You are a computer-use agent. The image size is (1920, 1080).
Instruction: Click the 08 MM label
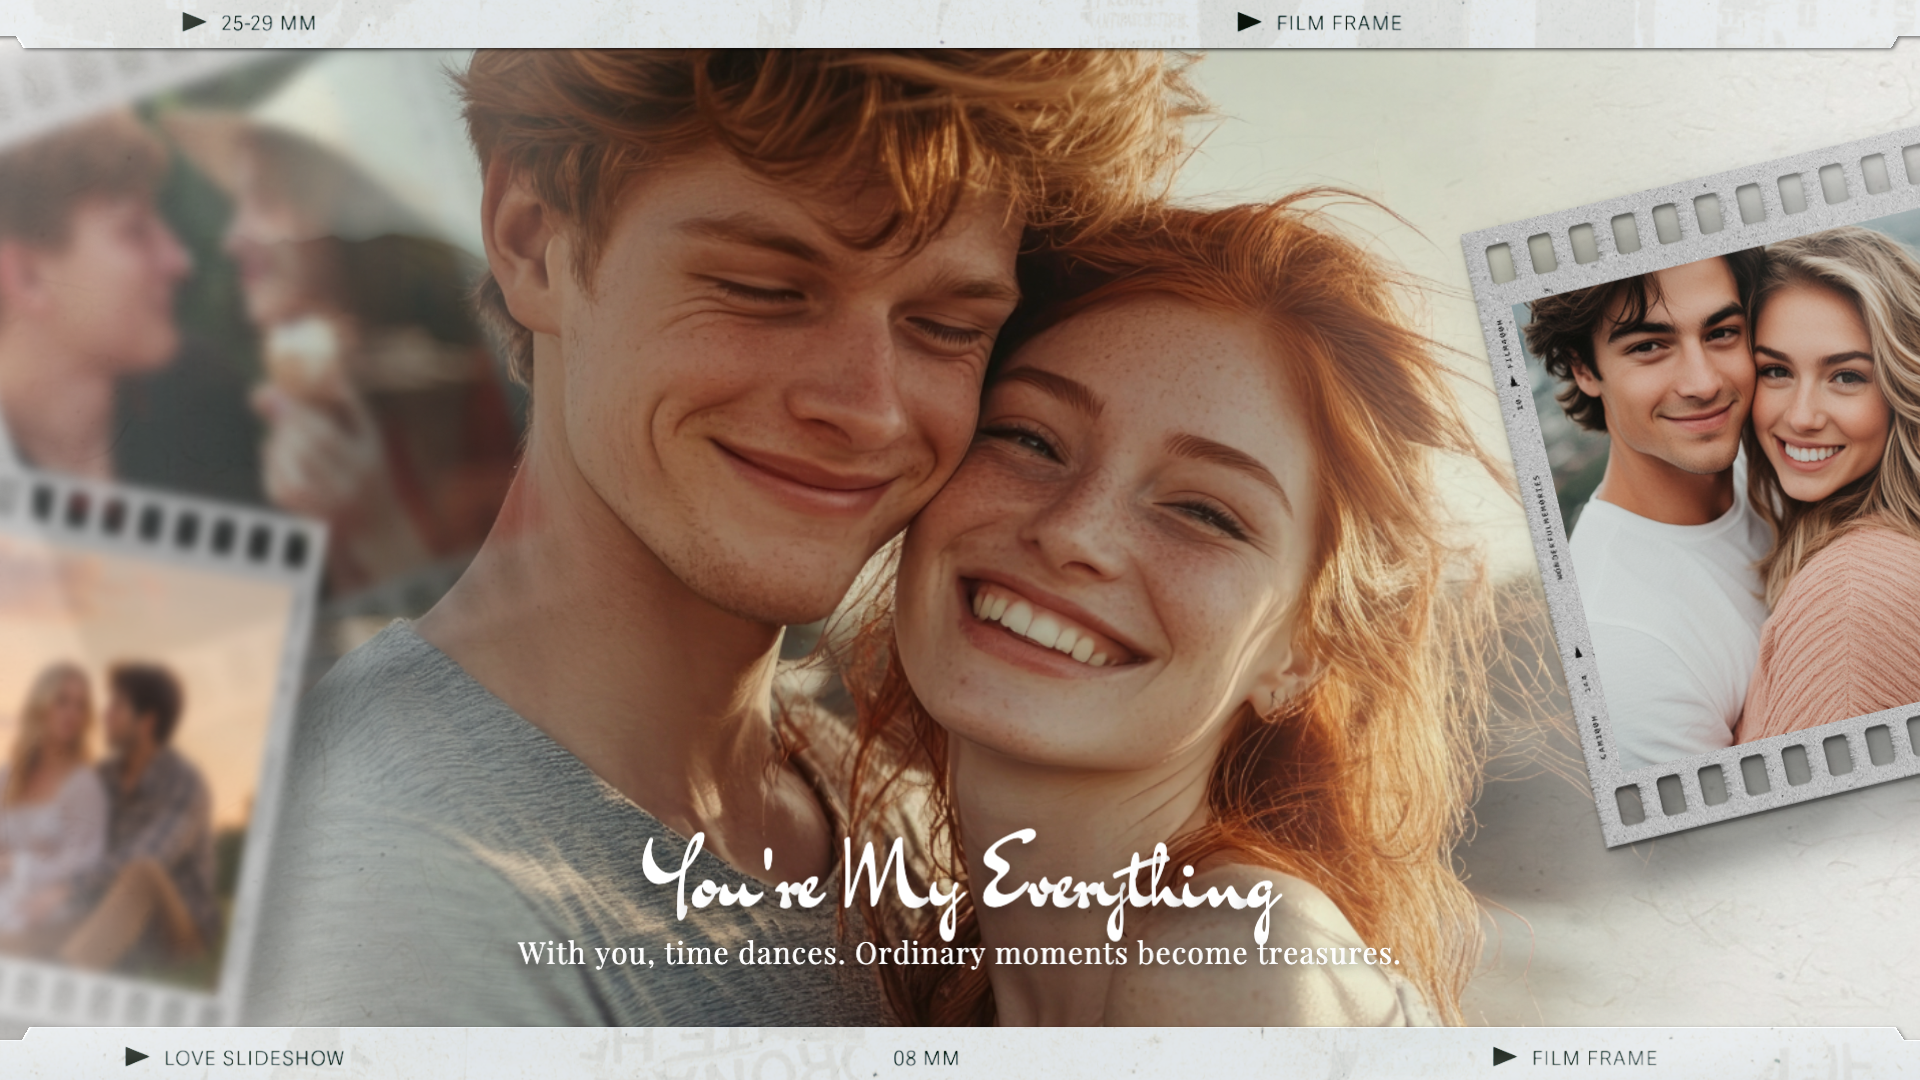click(x=926, y=1058)
